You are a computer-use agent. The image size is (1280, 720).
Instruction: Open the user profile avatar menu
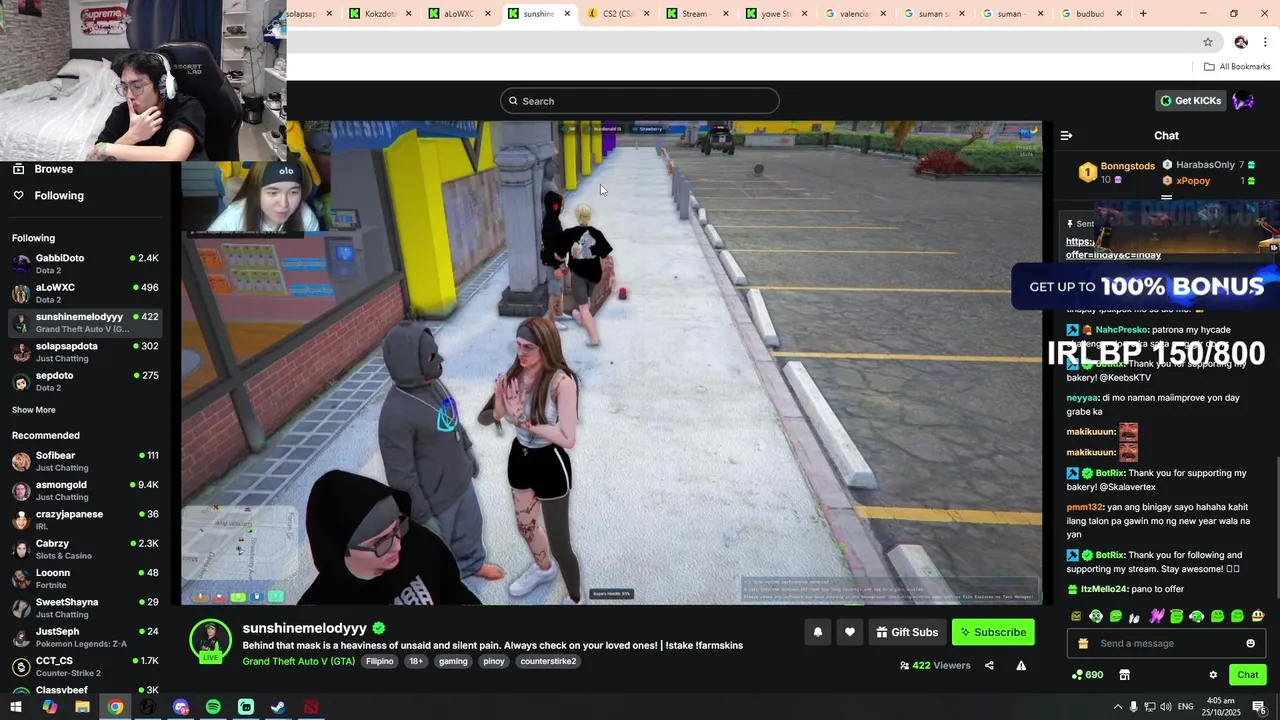click(x=1243, y=101)
